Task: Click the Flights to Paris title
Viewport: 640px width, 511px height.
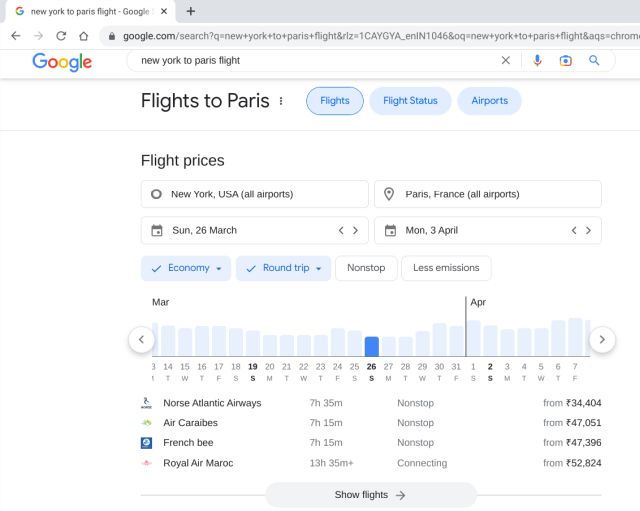Action: 205,101
